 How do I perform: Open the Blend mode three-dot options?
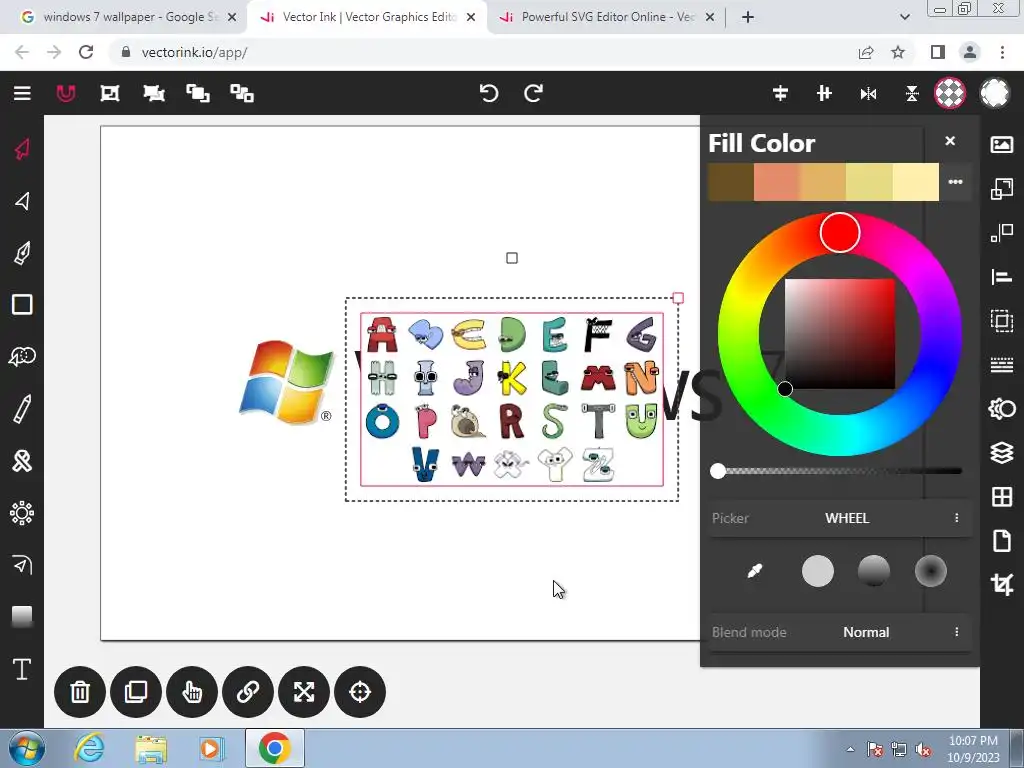(x=957, y=632)
